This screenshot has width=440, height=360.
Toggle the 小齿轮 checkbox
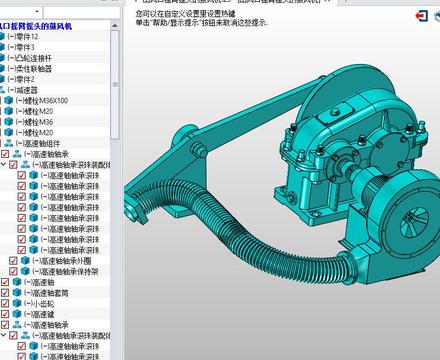pos(5,303)
